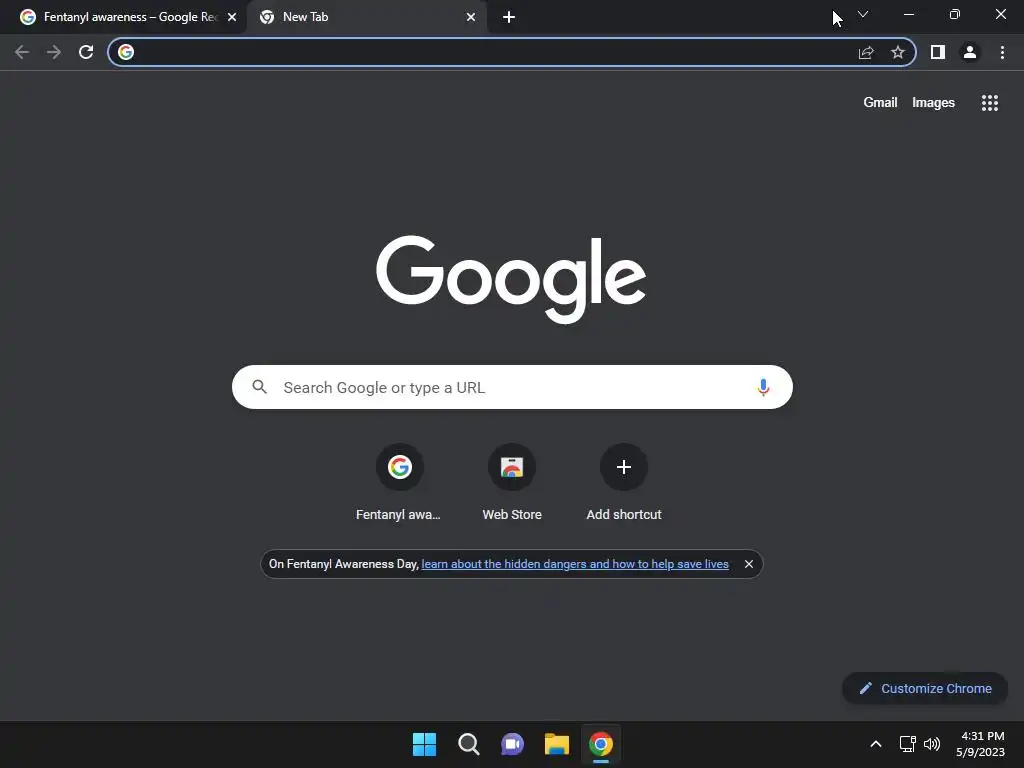The width and height of the screenshot is (1024, 768).
Task: Start voice search with microphone icon
Action: pyautogui.click(x=763, y=387)
